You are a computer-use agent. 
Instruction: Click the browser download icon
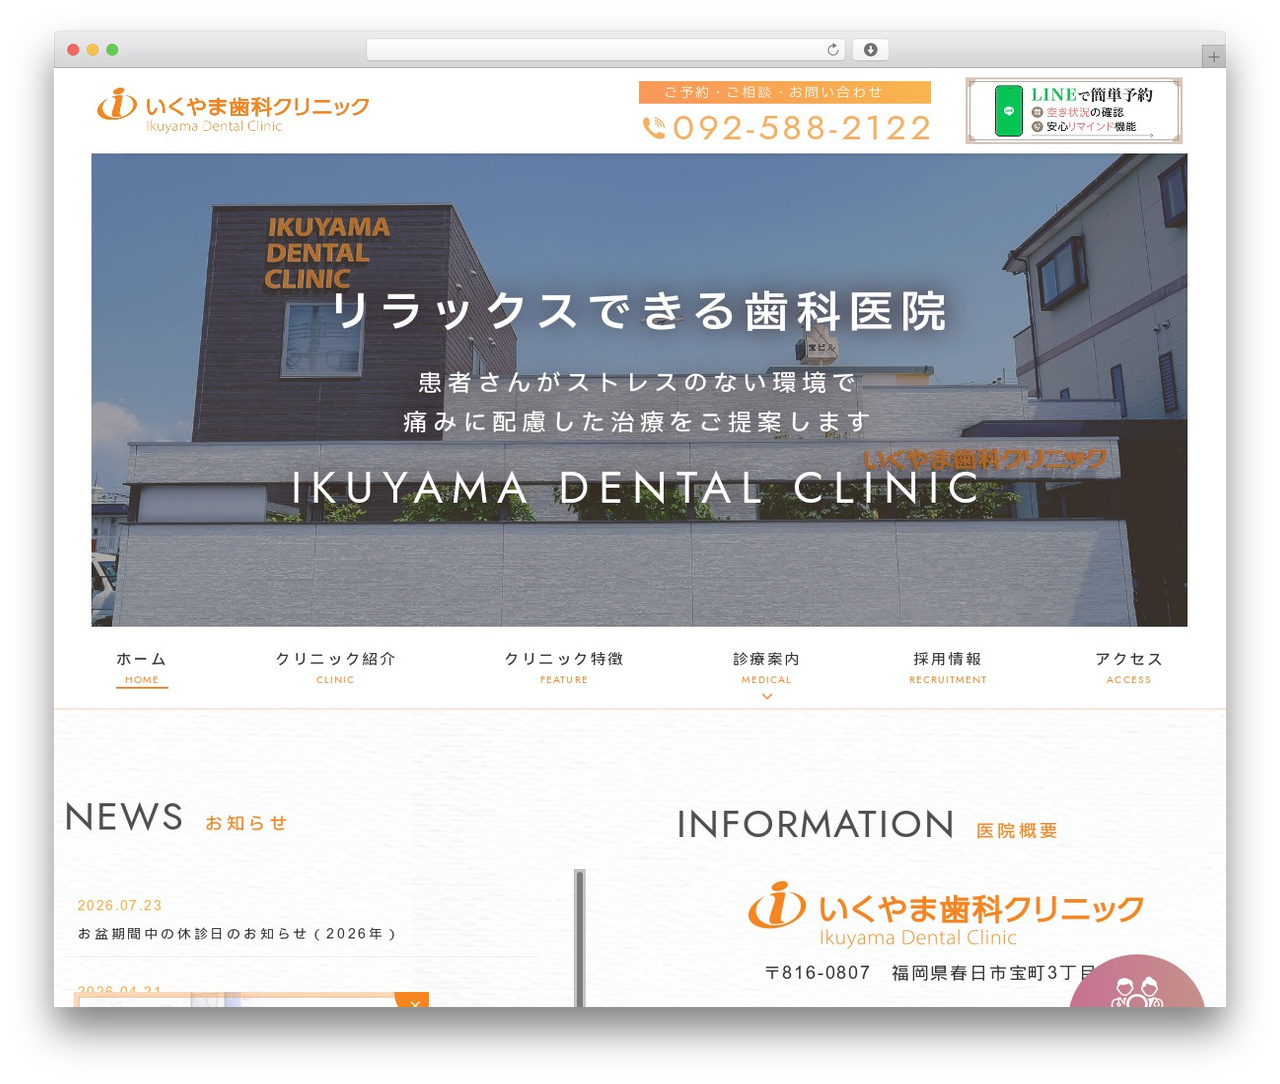(x=871, y=50)
